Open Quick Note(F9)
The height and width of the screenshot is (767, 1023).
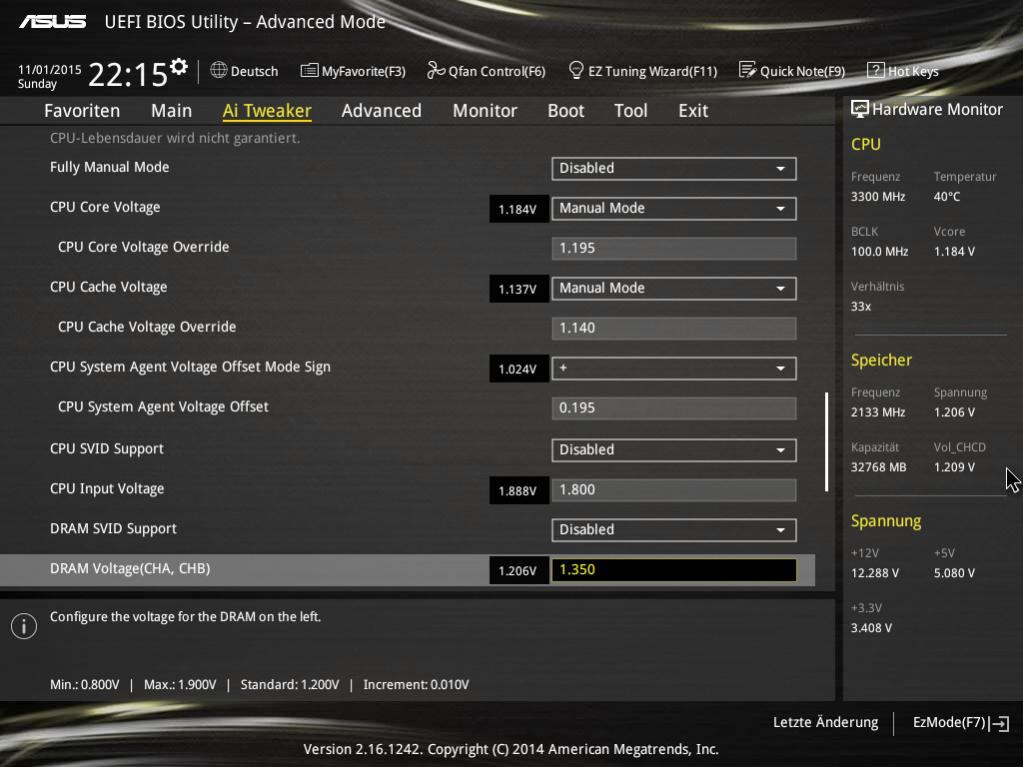point(802,71)
